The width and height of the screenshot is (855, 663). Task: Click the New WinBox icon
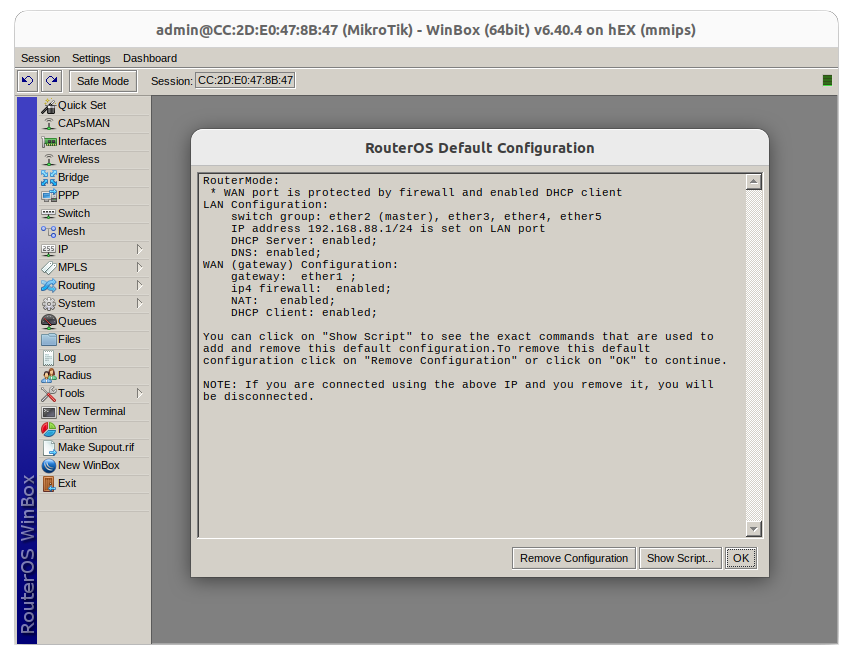point(49,466)
